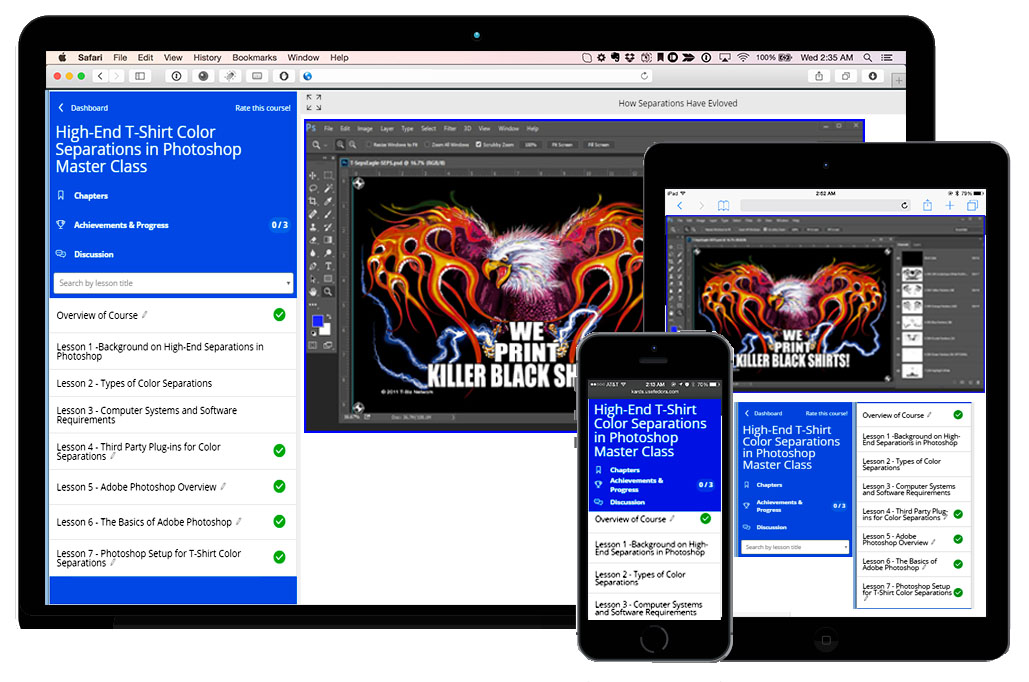Toggle the Lesson 4 completion checkmark on the Mac
This screenshot has width=1029, height=682.
click(280, 450)
